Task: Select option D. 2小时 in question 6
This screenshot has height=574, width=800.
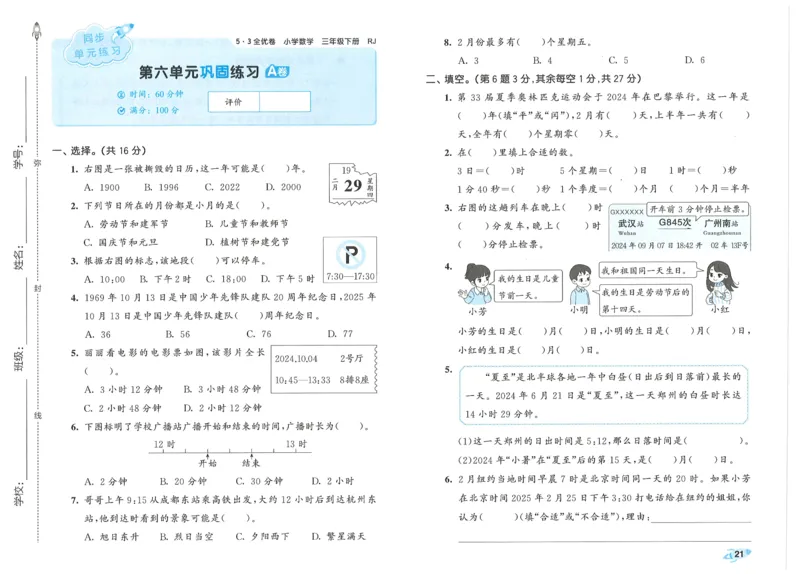Action: 332,481
